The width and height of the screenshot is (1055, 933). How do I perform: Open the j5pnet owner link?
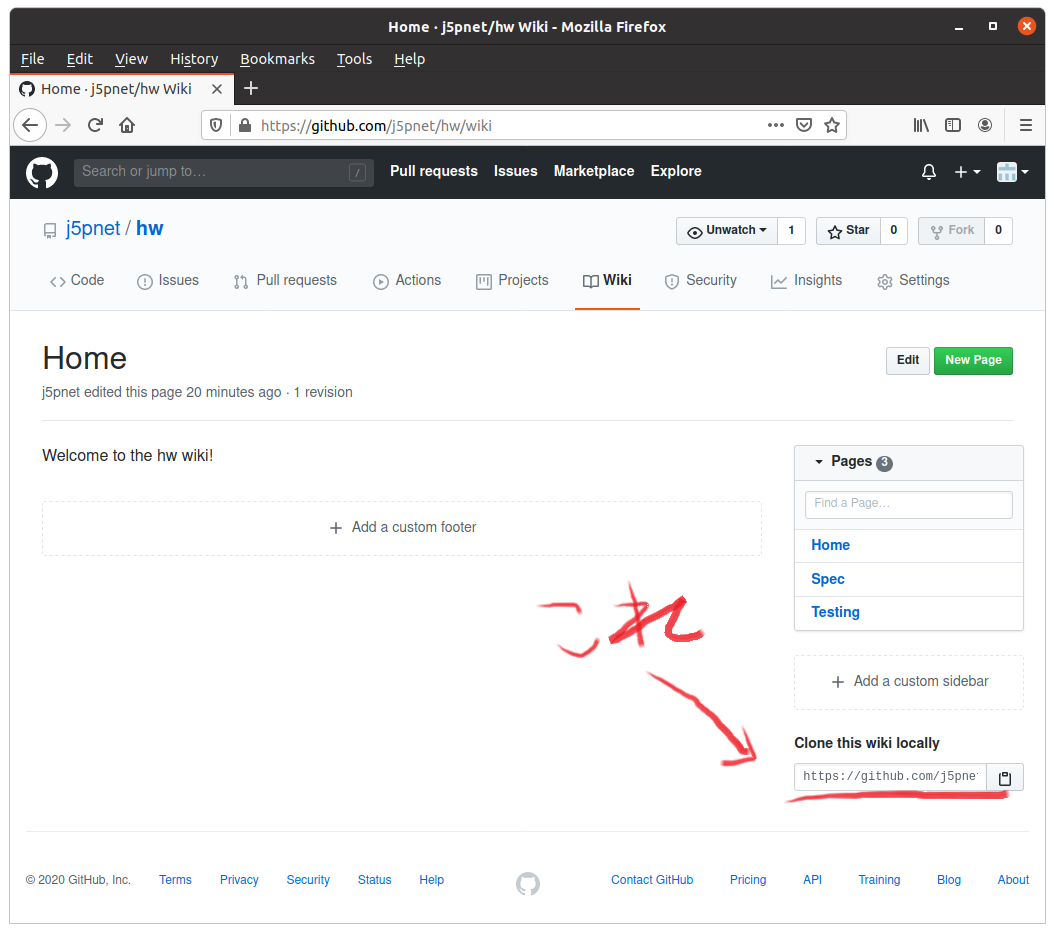(x=93, y=229)
